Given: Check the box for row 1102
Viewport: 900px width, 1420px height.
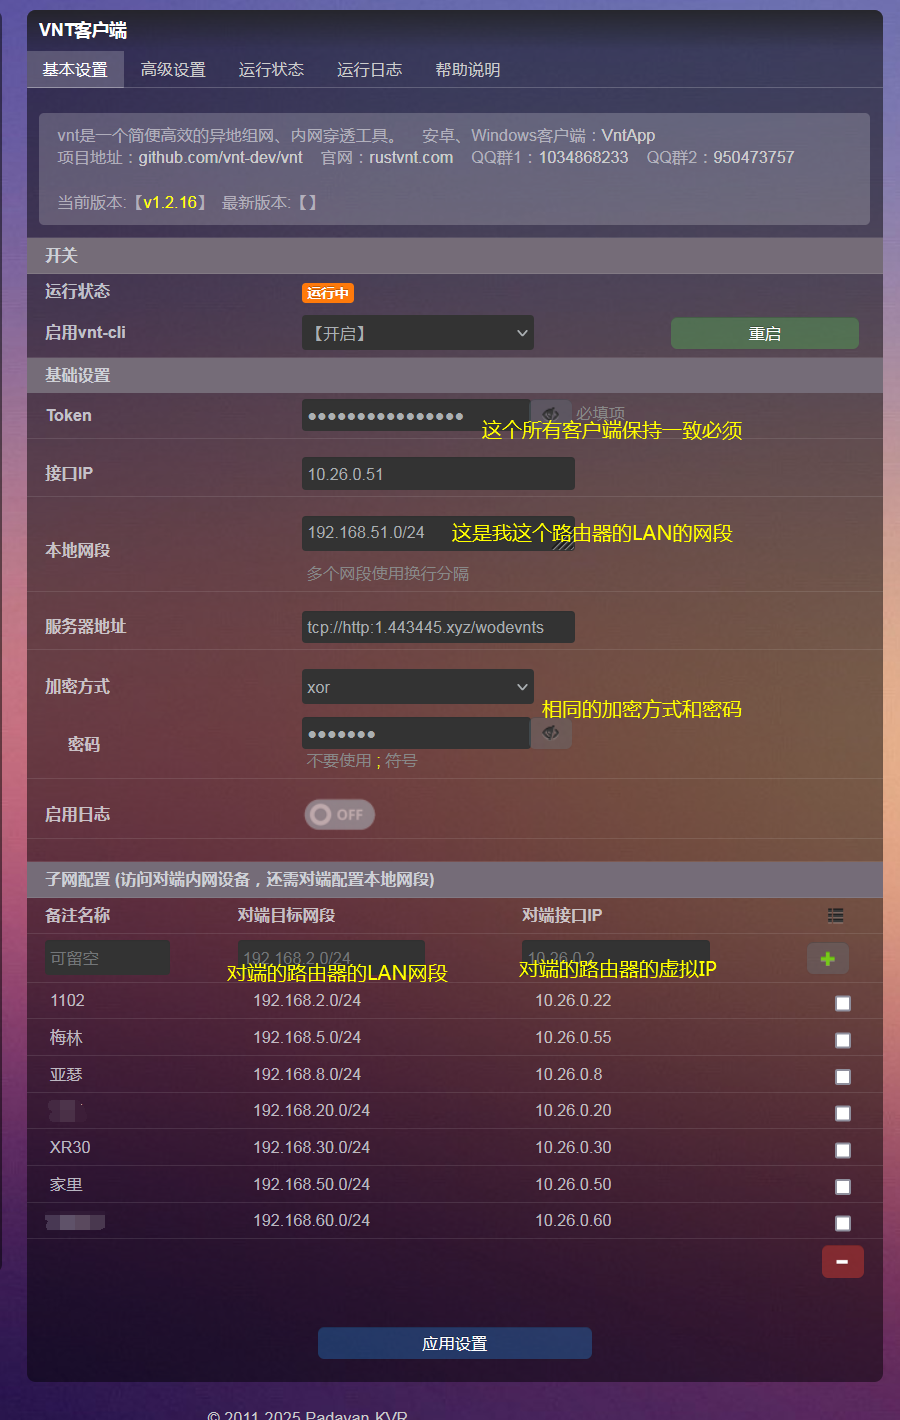Looking at the screenshot, I should point(843,1003).
